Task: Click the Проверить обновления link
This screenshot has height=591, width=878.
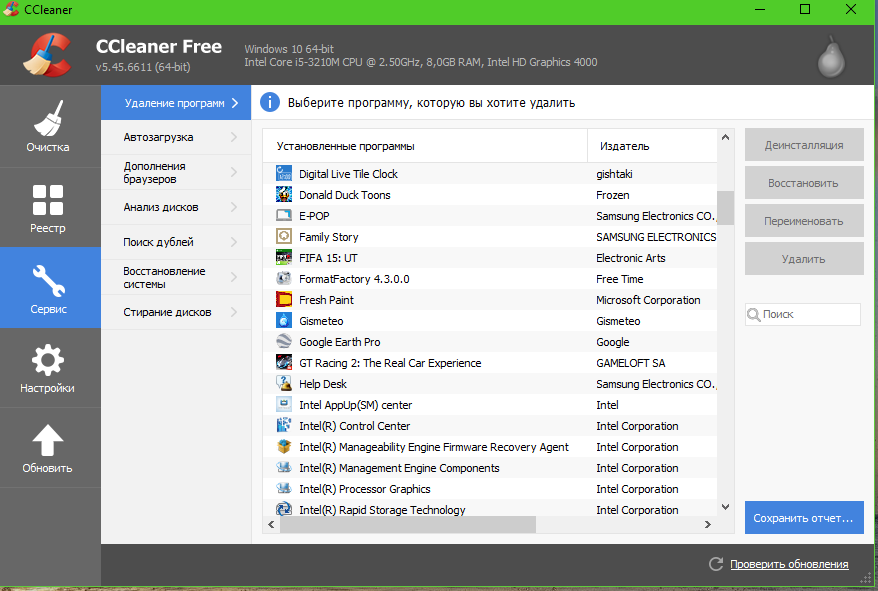Action: click(x=789, y=564)
